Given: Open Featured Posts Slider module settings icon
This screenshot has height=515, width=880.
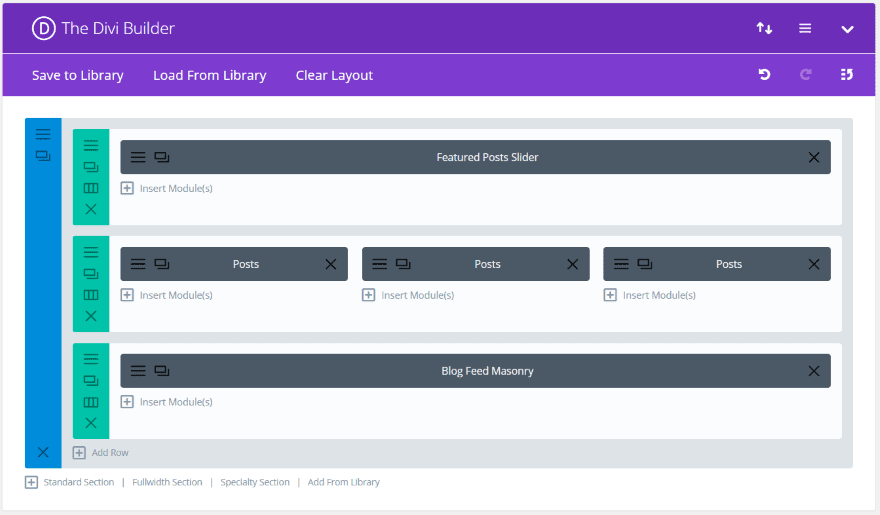Looking at the screenshot, I should pos(138,157).
